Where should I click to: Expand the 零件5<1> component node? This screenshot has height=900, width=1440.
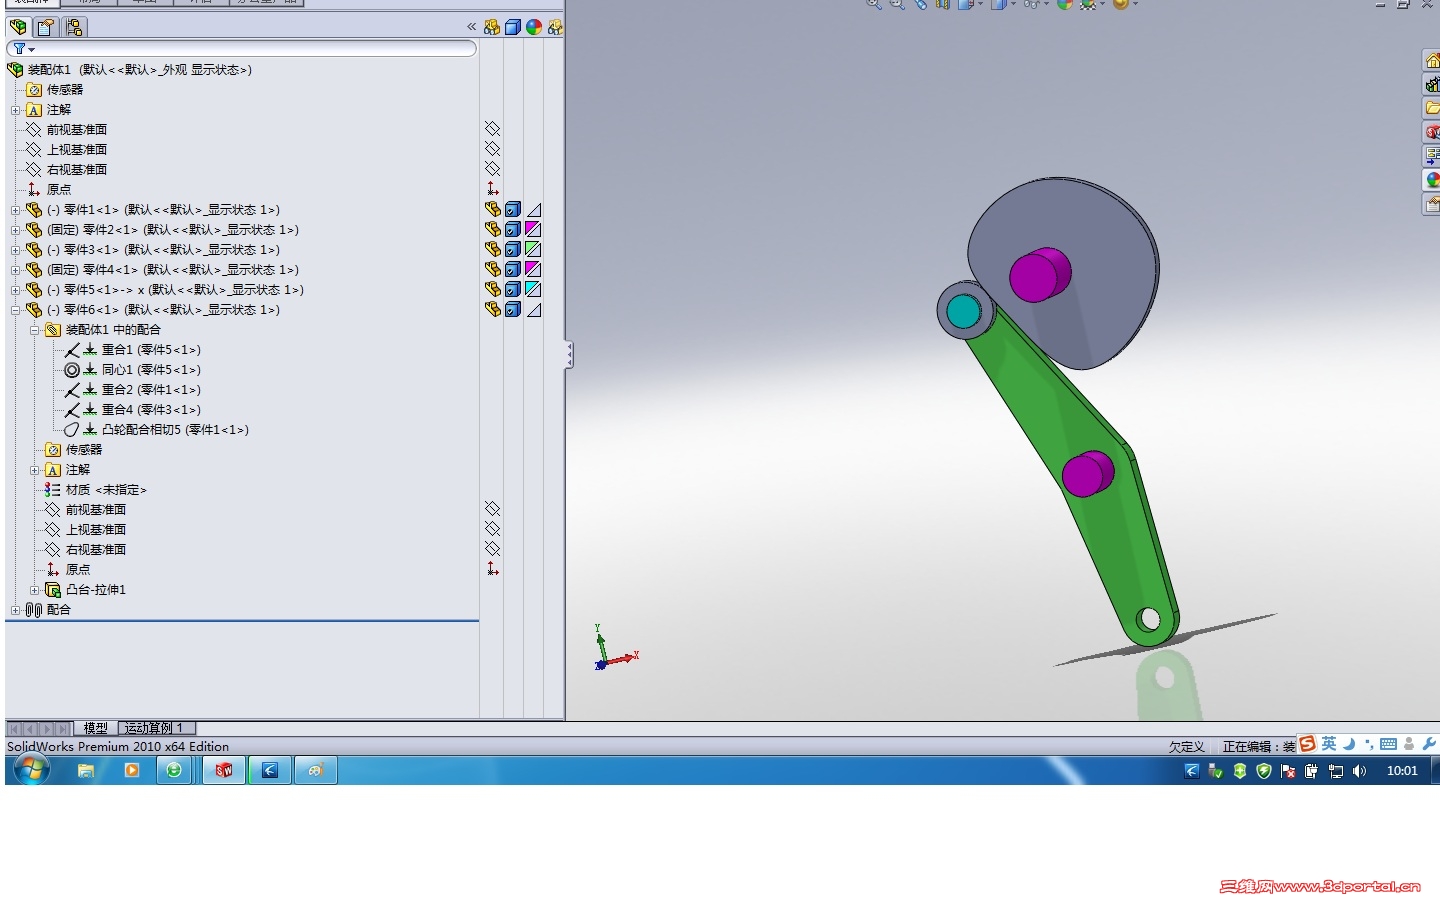15,290
